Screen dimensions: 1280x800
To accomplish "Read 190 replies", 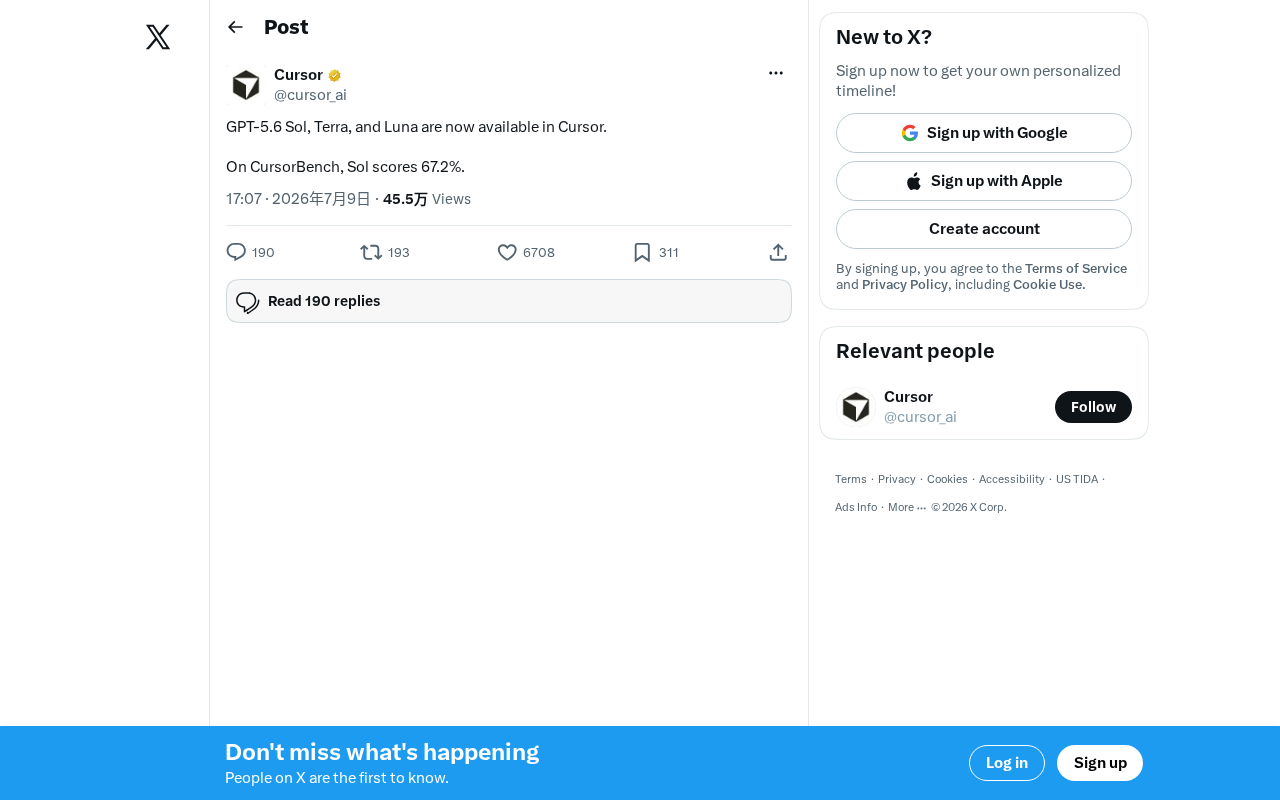I will coord(509,301).
